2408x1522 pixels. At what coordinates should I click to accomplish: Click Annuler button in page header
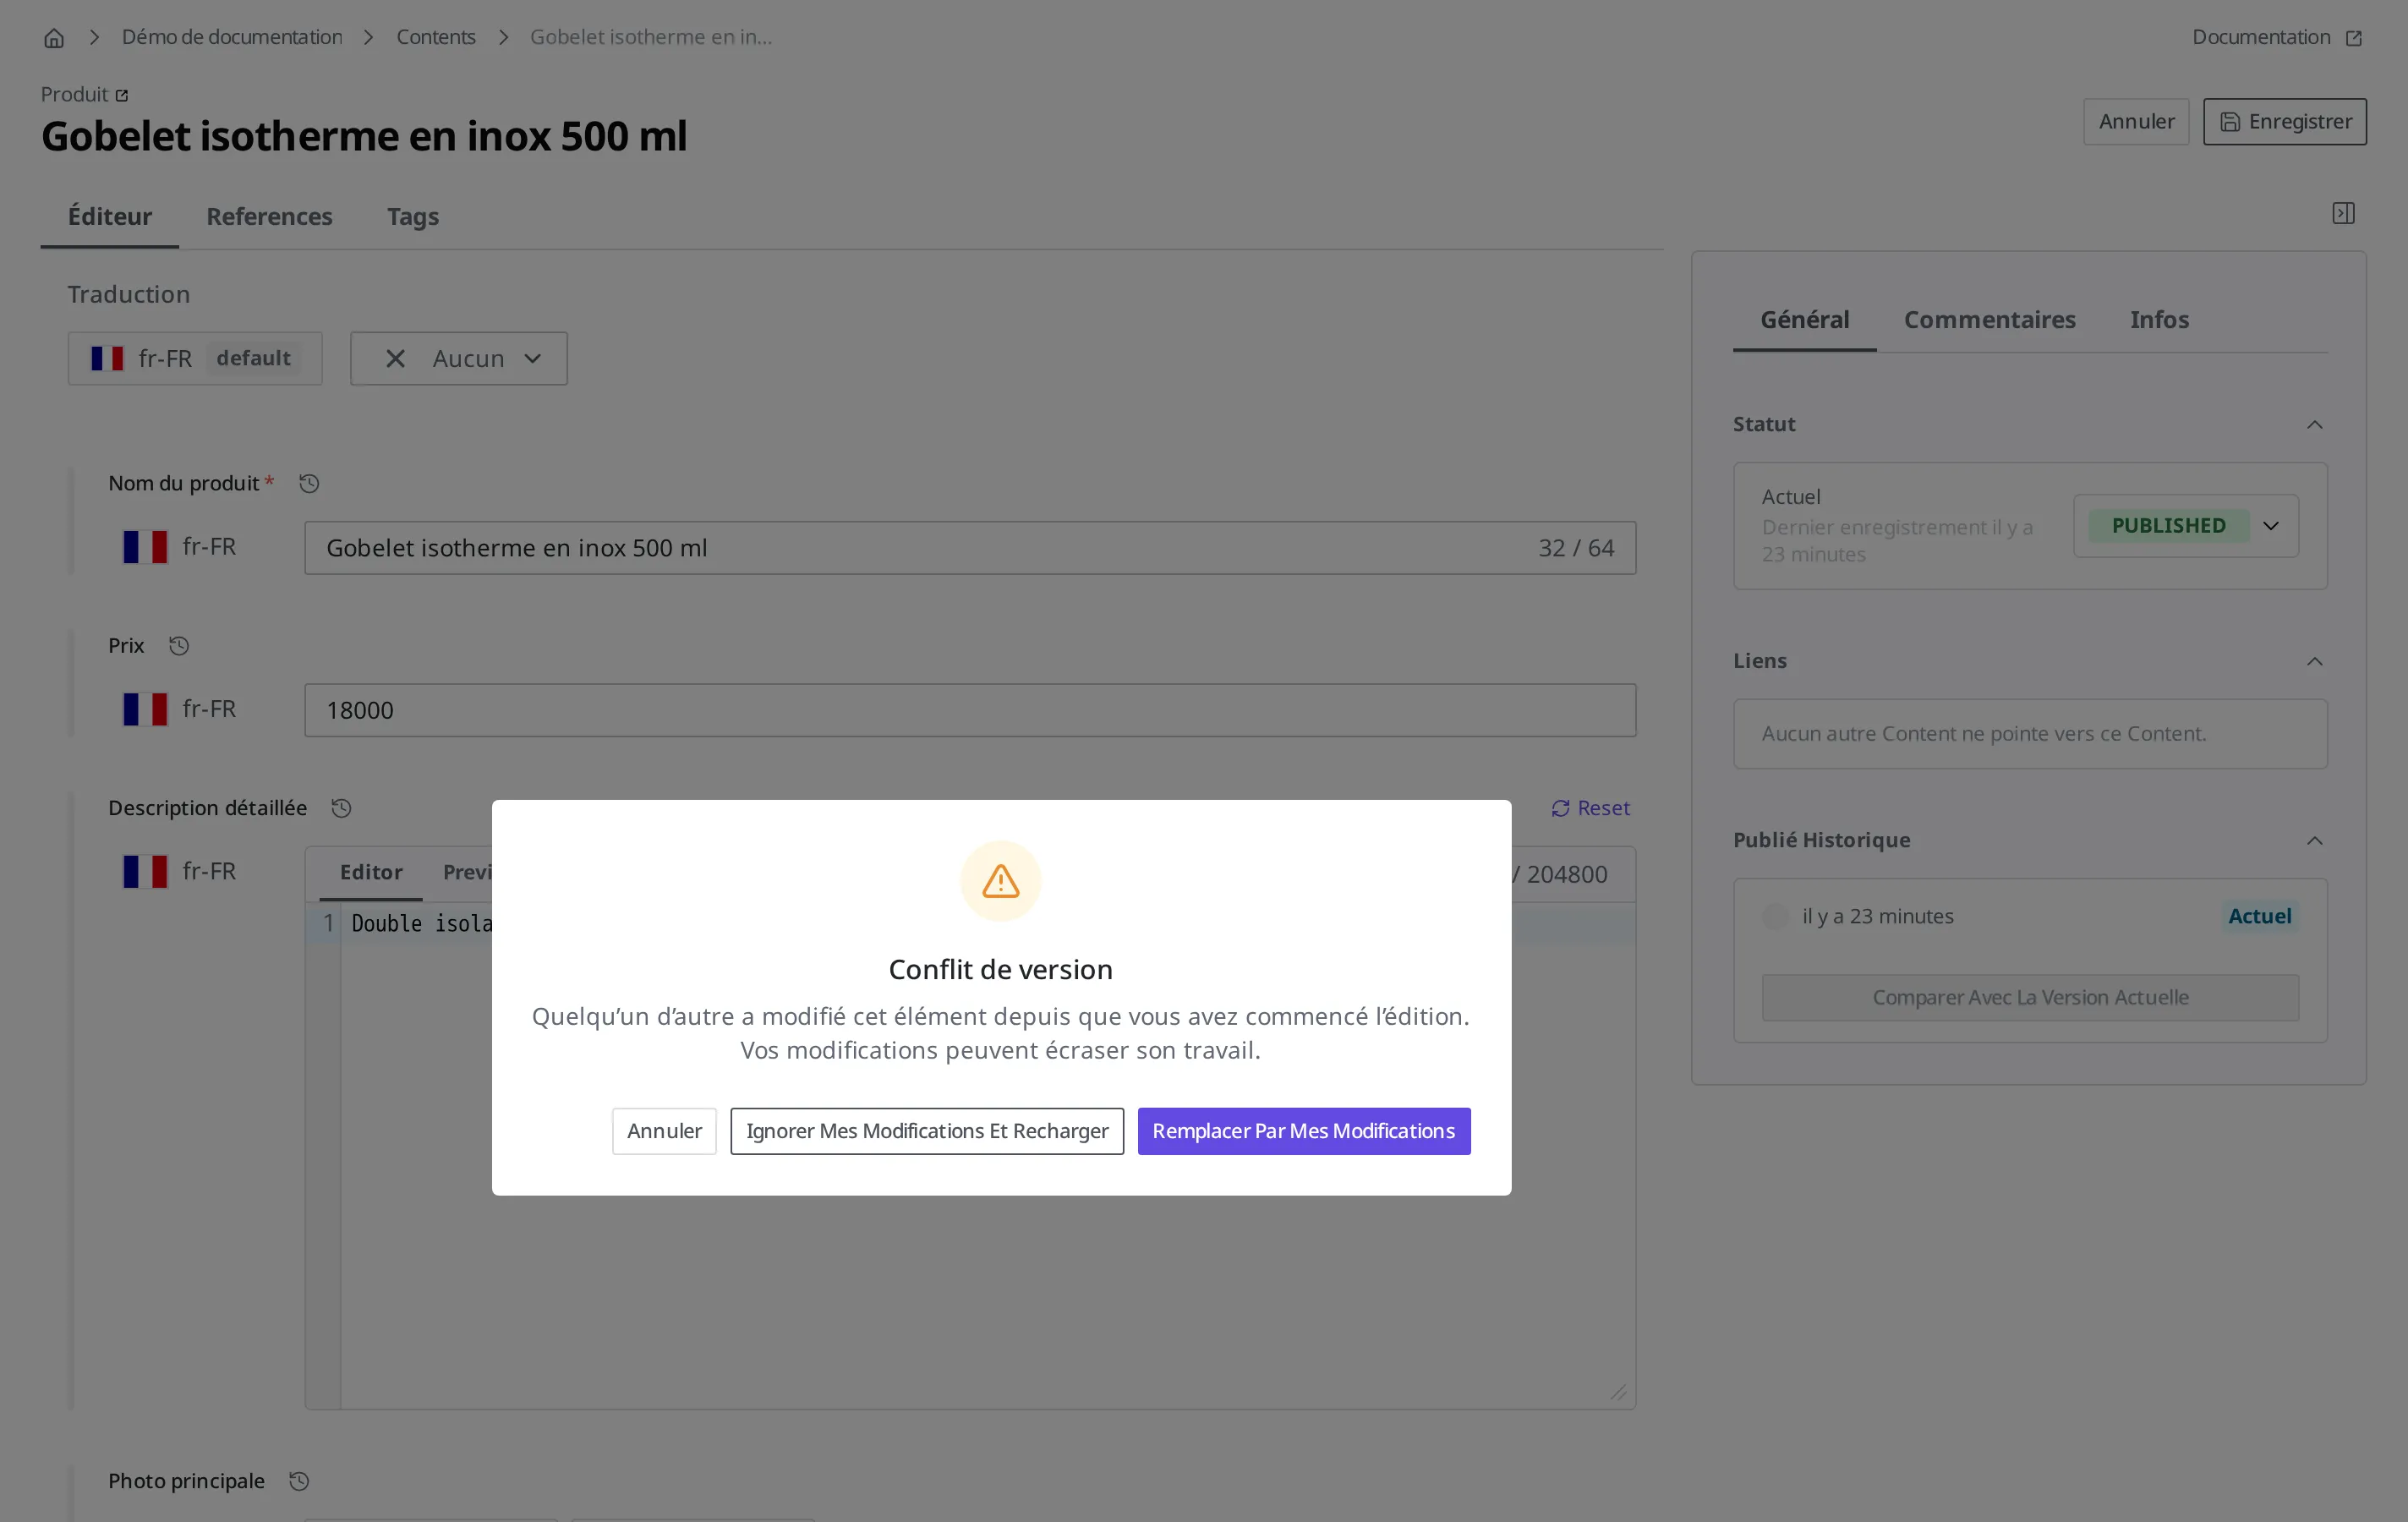click(2136, 122)
